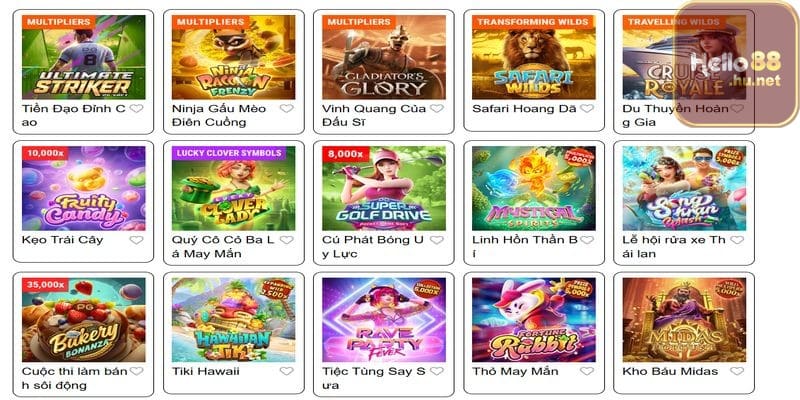Toggle heart icon for Ninja Gấu Mèo Điên Cuồng
Screen dimensions: 800x400
[287, 108]
